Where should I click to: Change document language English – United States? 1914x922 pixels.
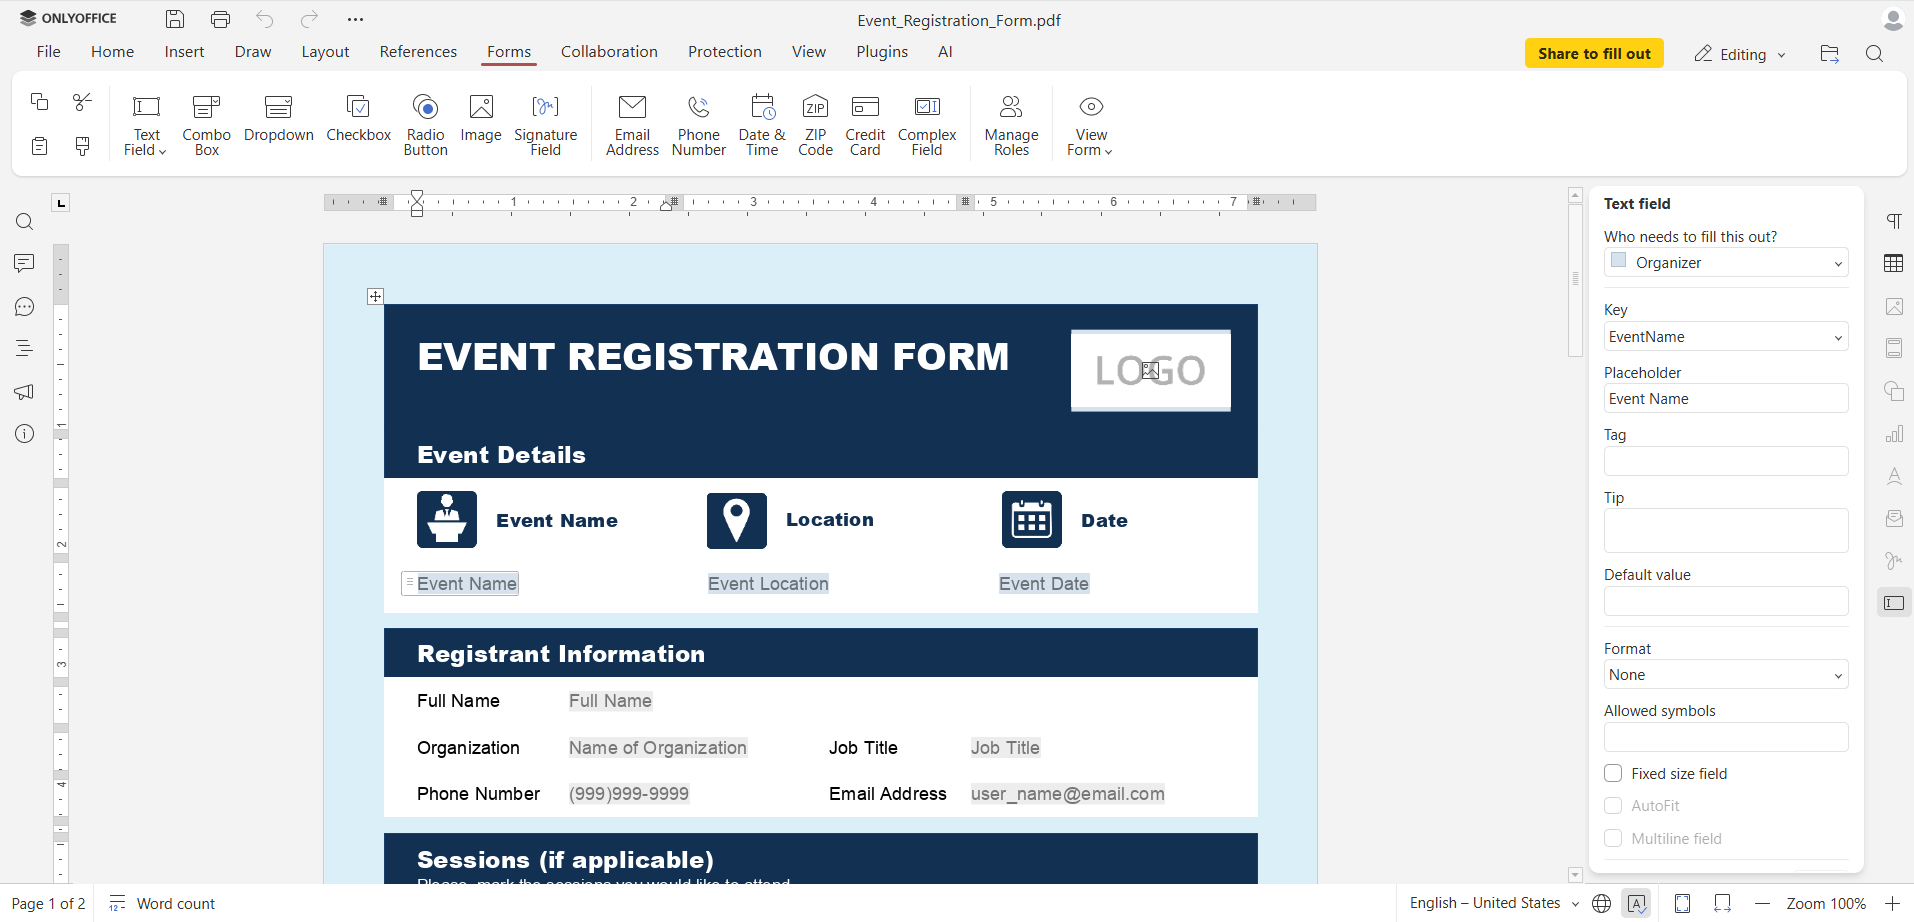pyautogui.click(x=1494, y=903)
